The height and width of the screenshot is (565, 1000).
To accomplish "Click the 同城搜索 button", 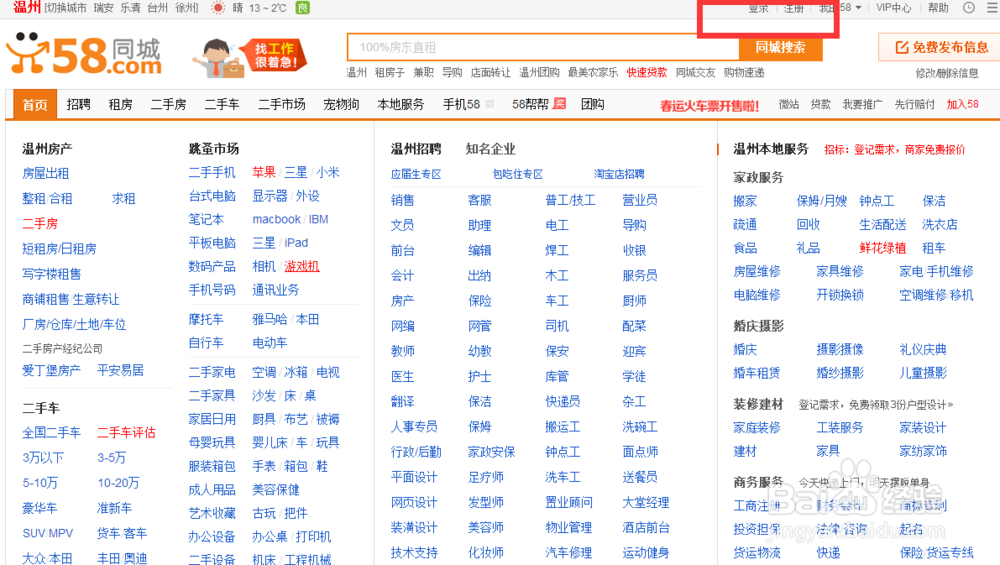I will point(780,47).
